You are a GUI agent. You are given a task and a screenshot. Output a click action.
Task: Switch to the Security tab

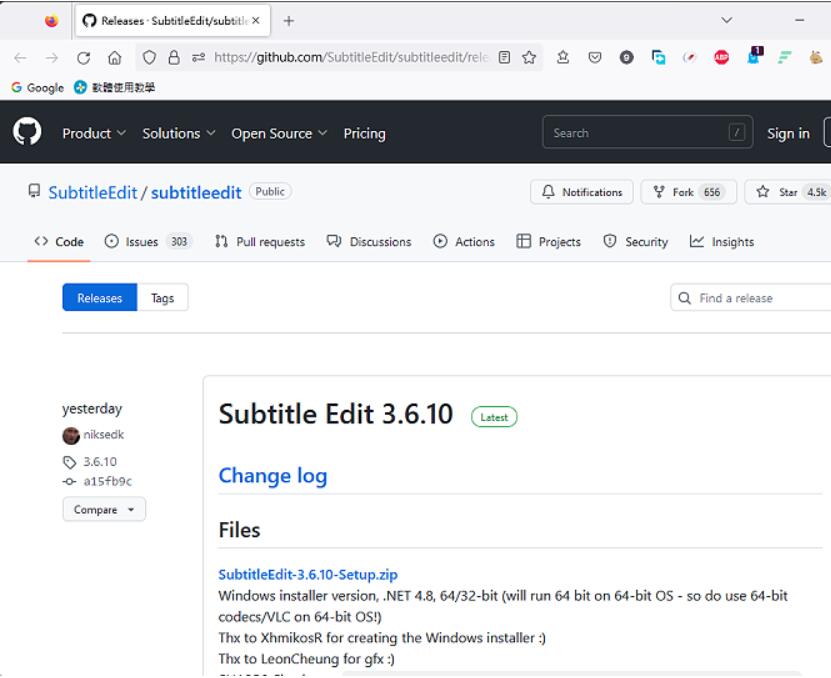(x=635, y=242)
